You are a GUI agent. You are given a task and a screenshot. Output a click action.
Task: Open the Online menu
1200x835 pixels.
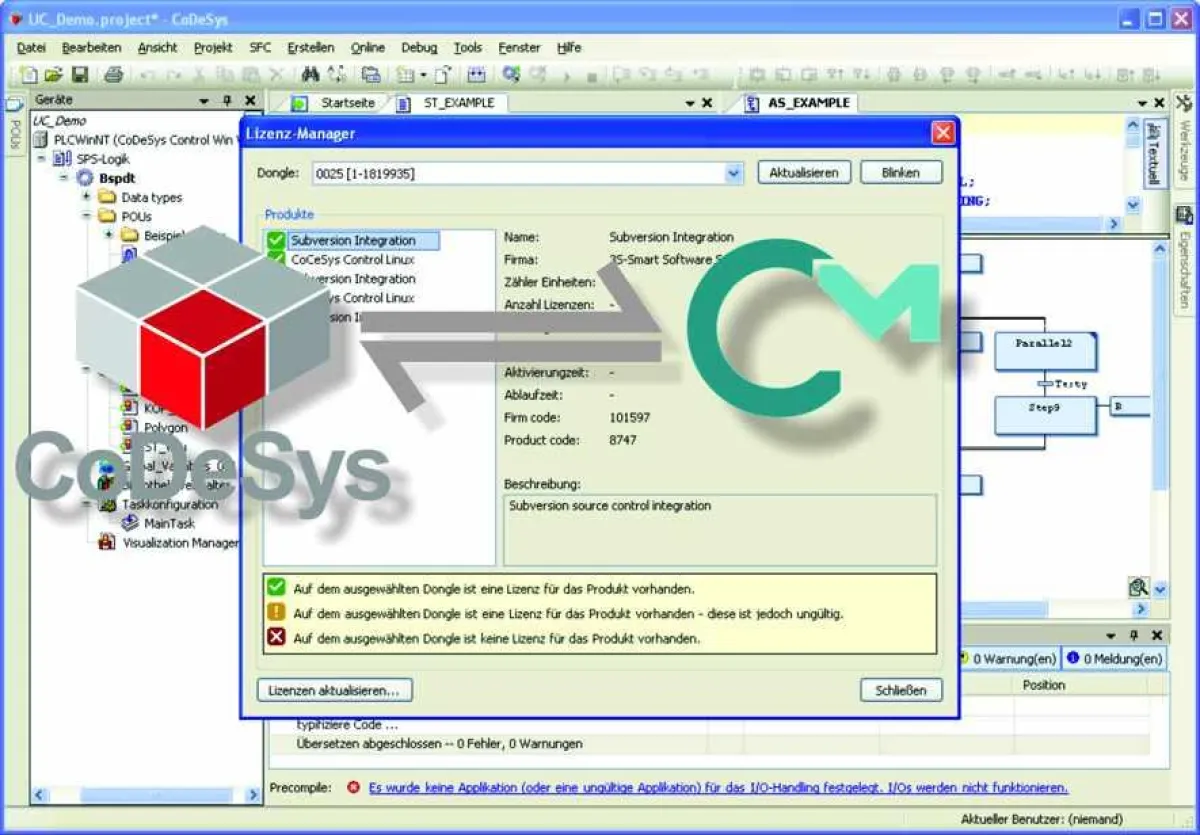[370, 47]
